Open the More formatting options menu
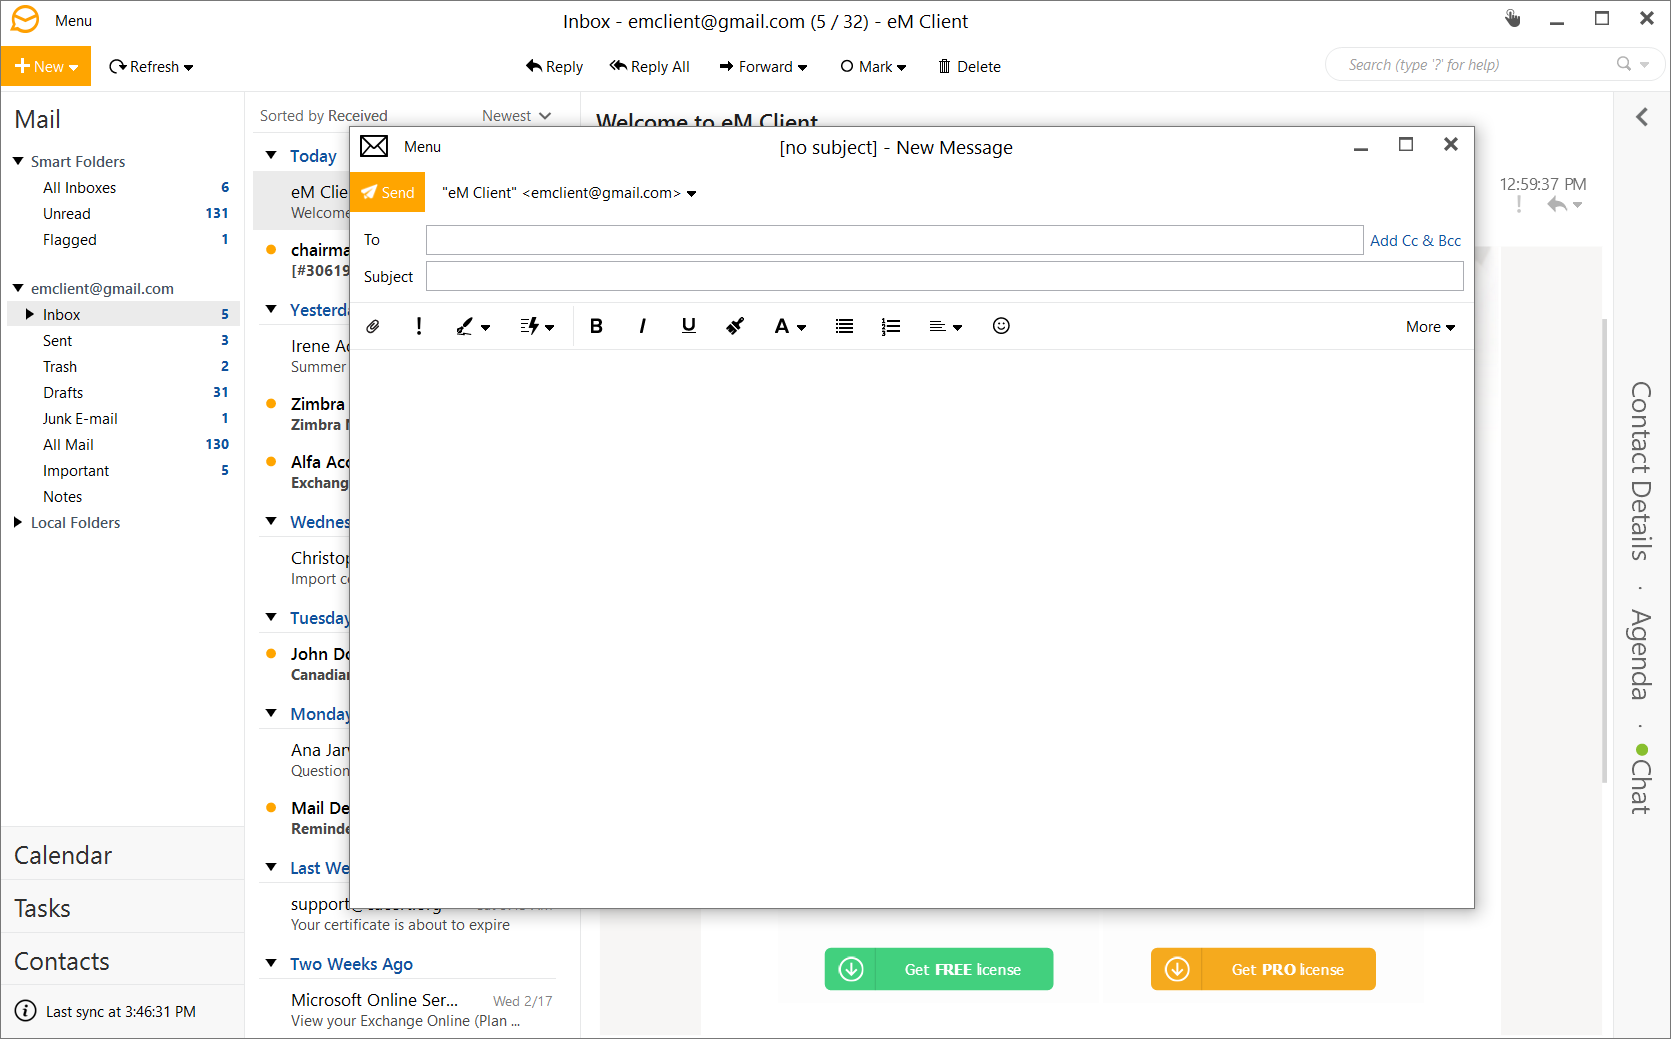Screen dimensions: 1671x1039 1430,327
